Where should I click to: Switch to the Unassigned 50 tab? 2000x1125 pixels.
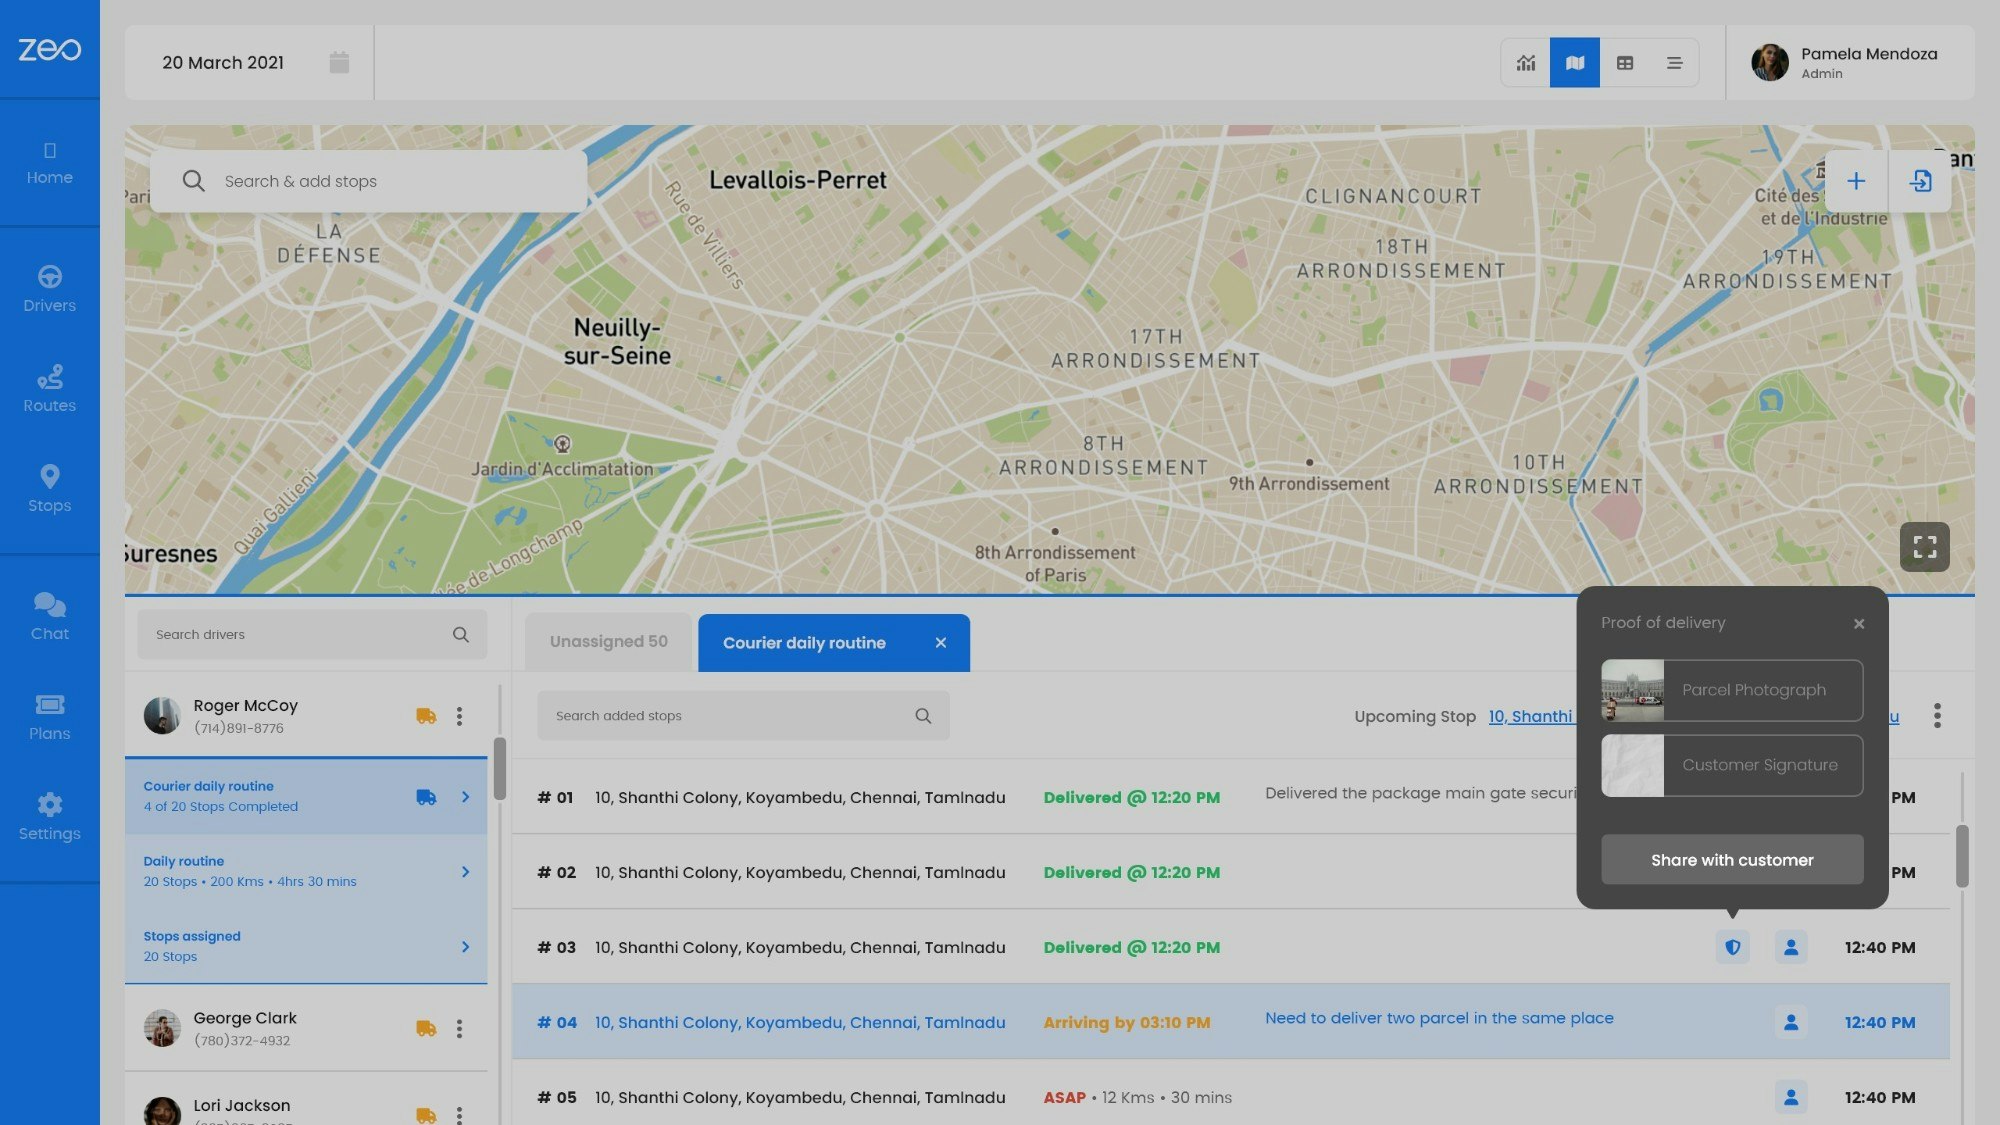[x=606, y=641]
